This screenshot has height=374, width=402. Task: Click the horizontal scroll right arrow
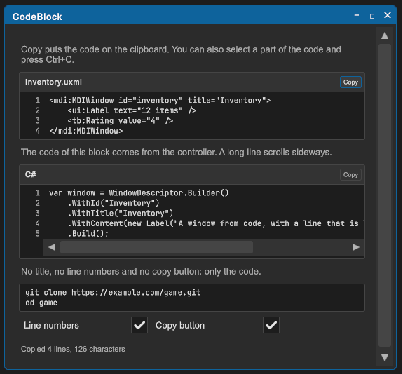(x=356, y=247)
